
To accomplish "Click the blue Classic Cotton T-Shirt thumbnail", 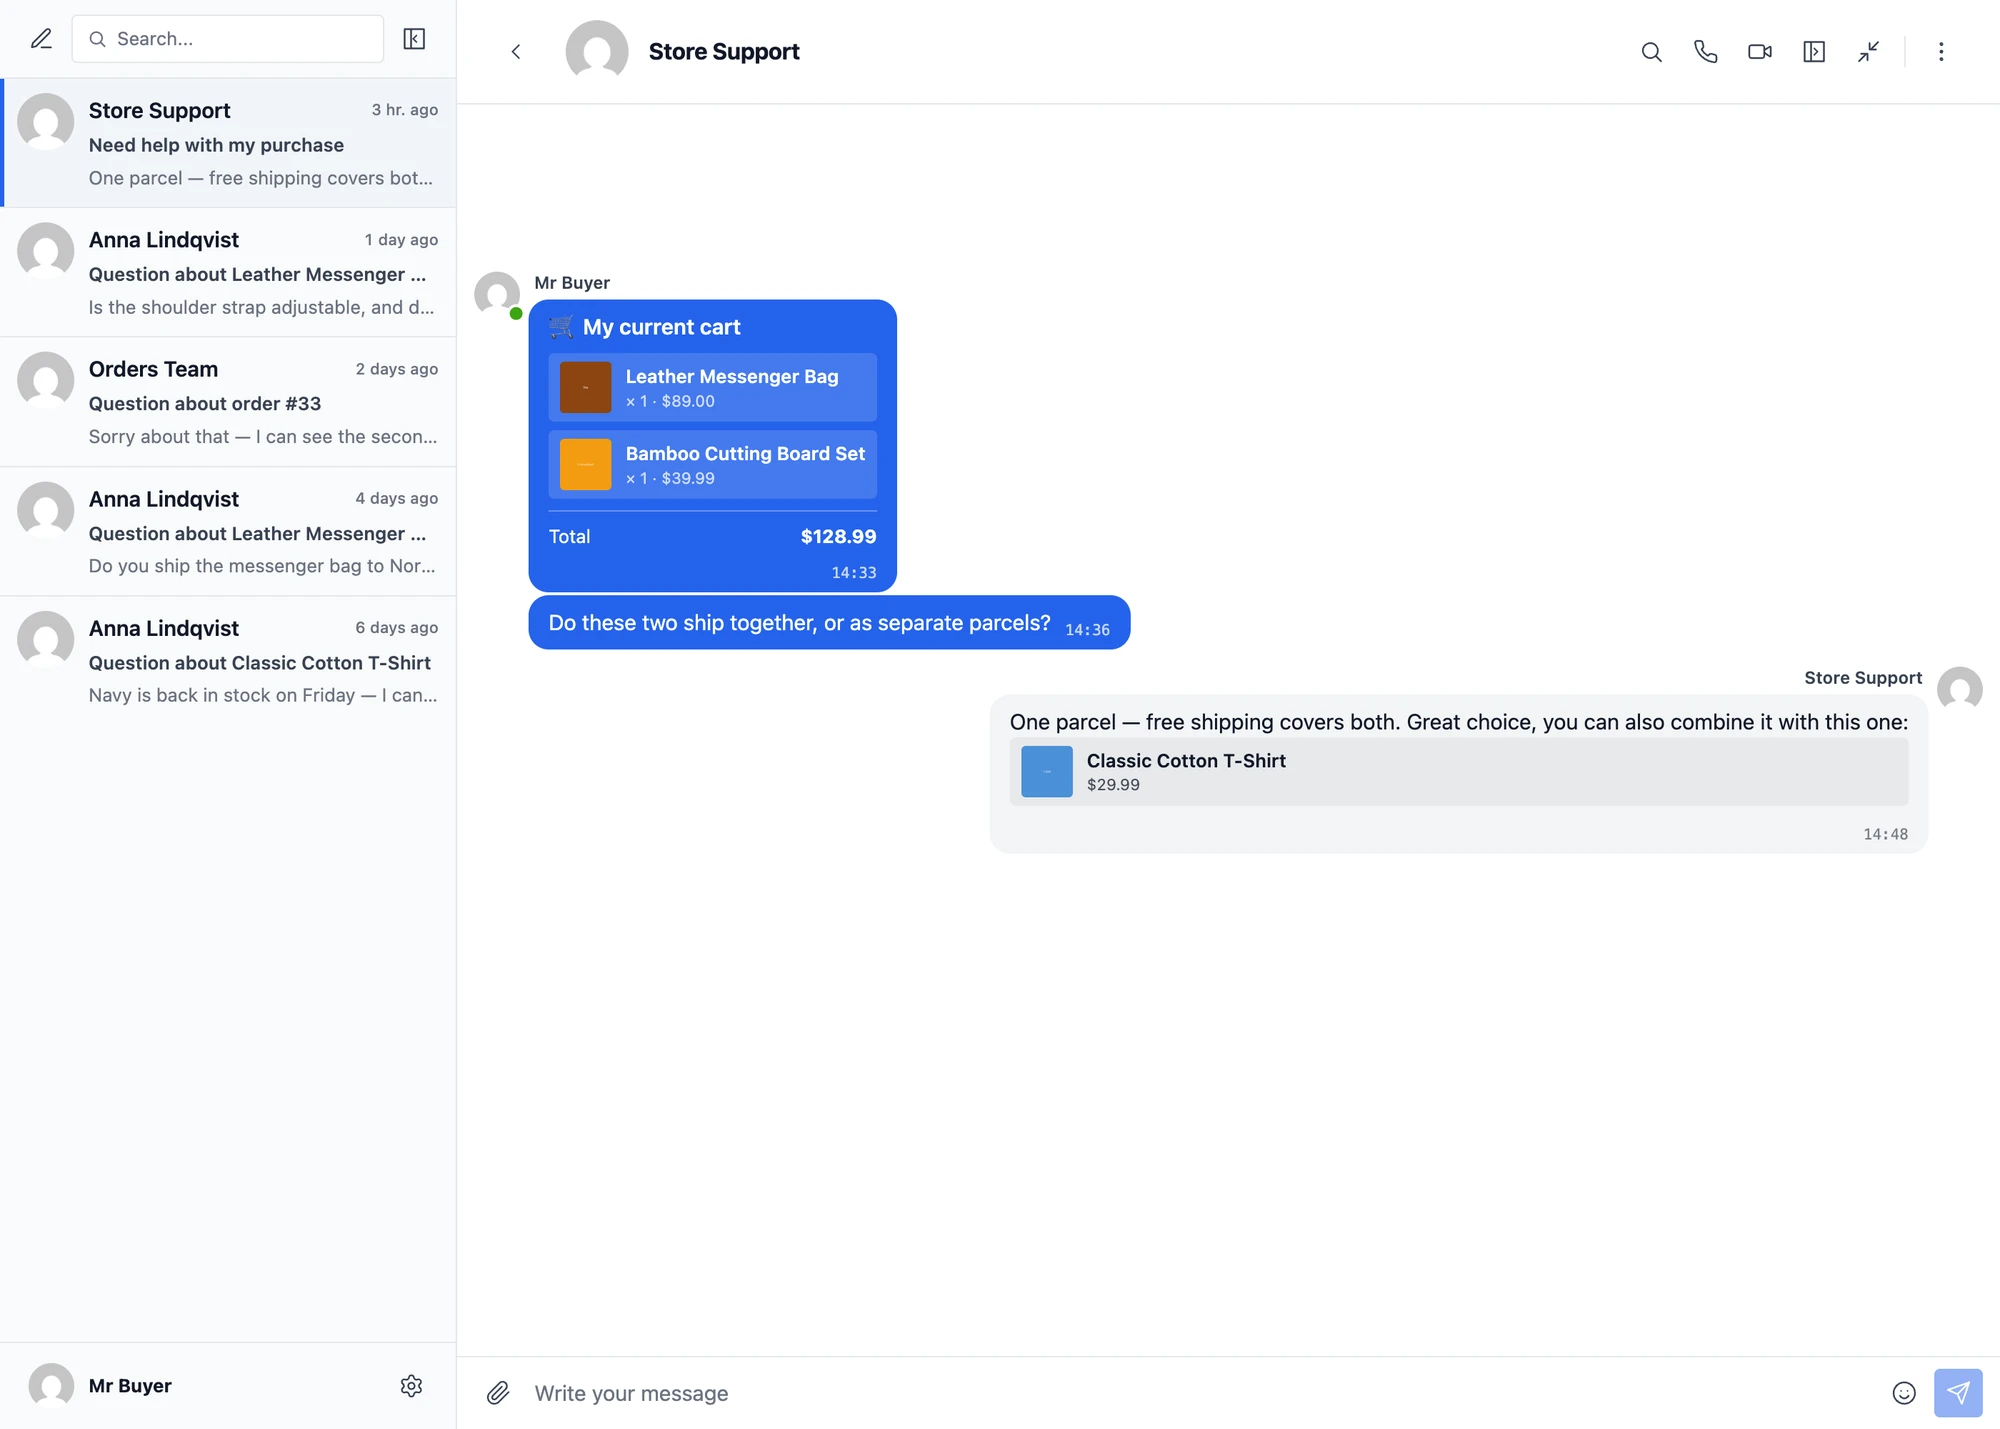I will (x=1046, y=772).
